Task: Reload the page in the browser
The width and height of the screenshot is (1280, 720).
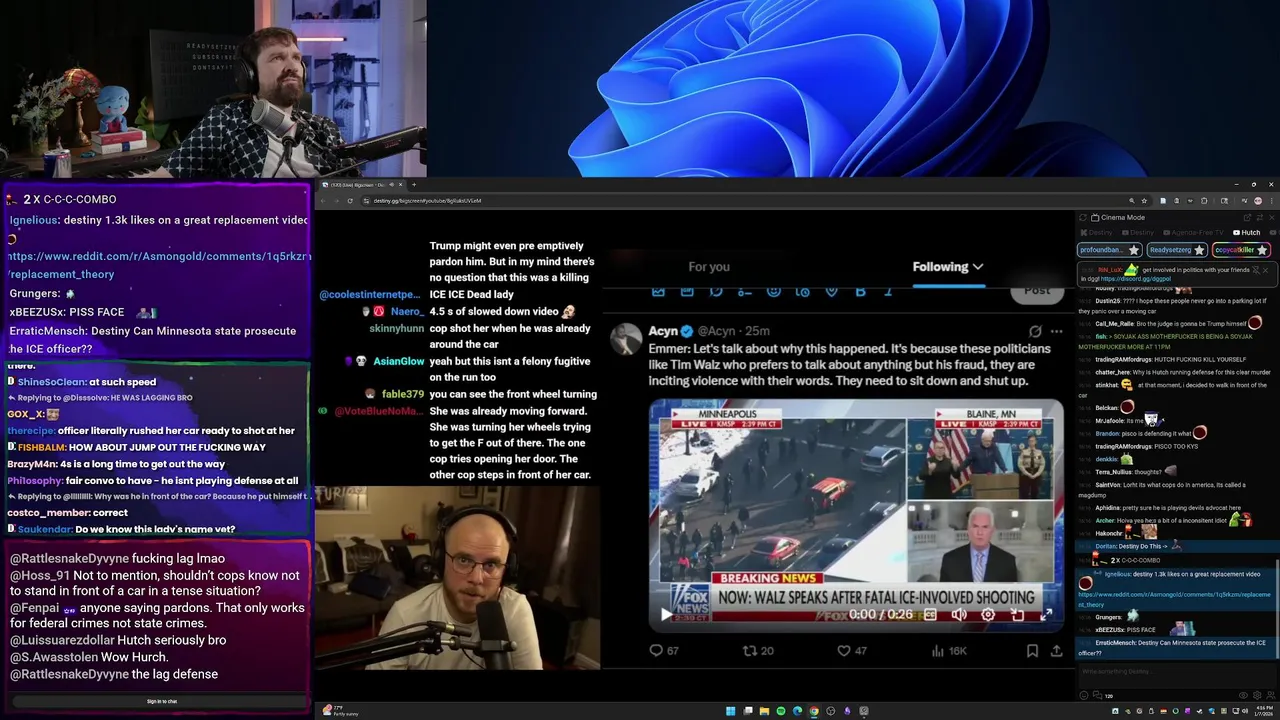Action: [x=349, y=200]
